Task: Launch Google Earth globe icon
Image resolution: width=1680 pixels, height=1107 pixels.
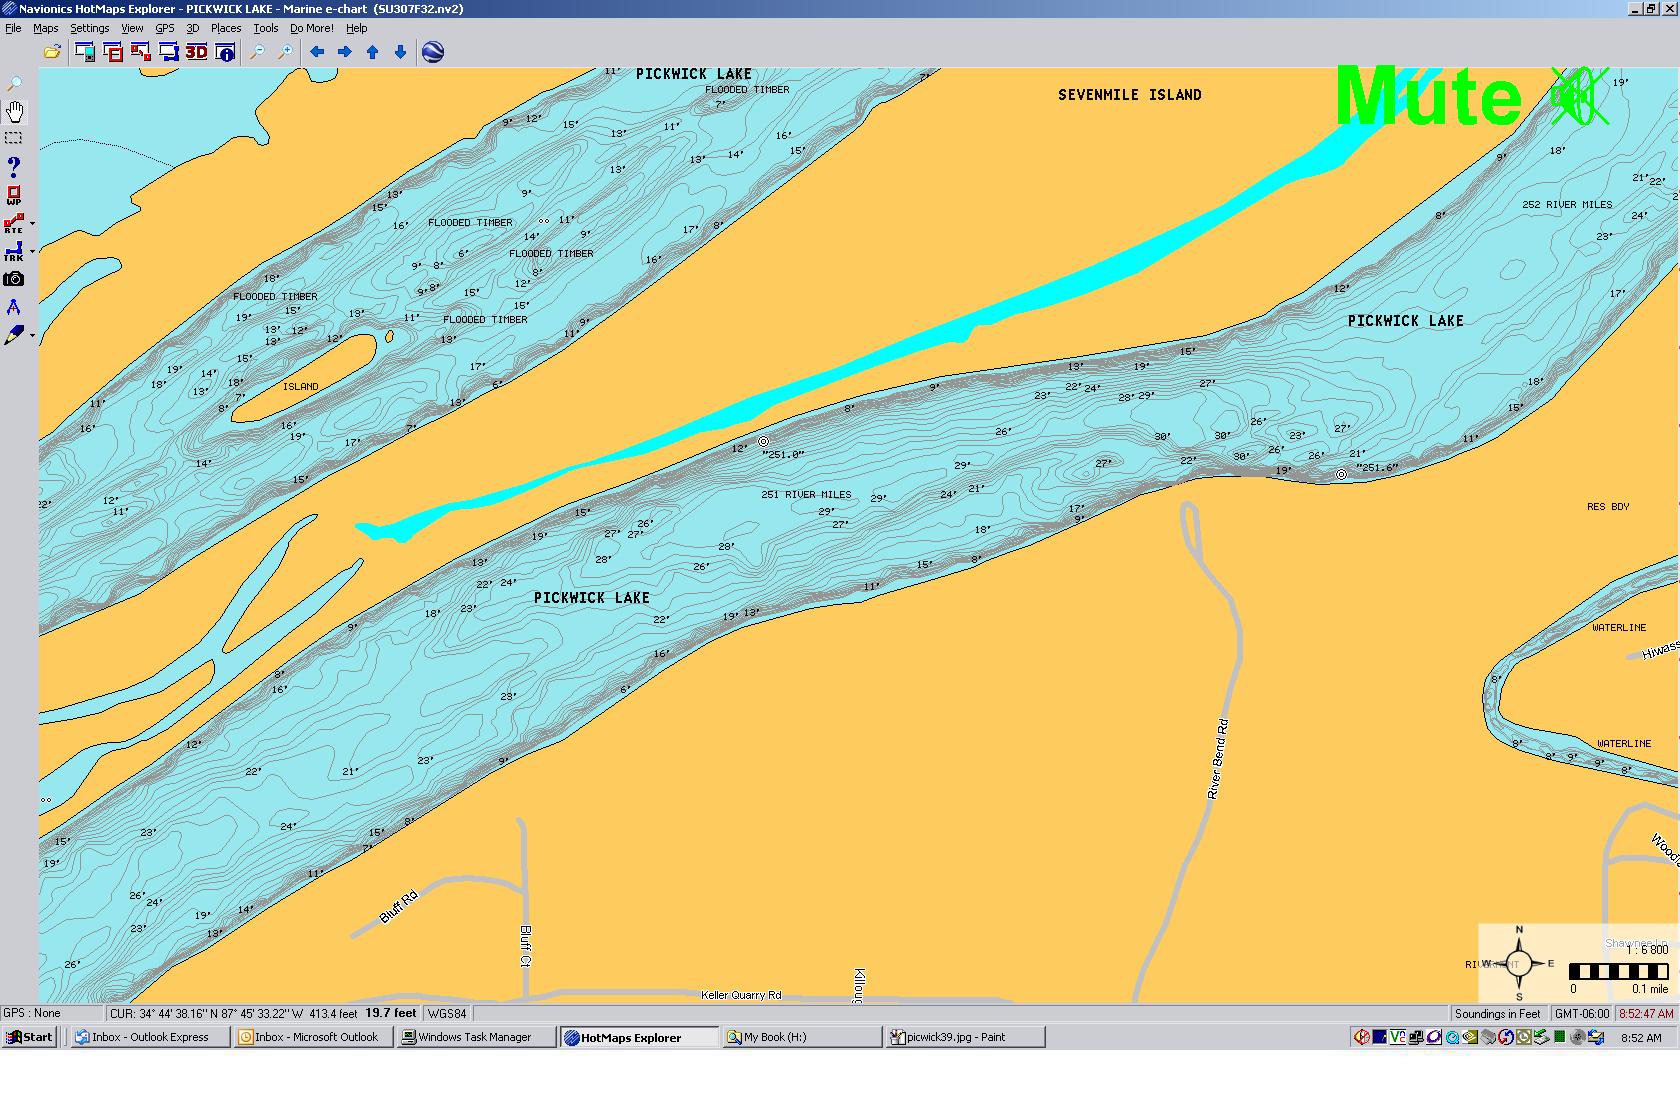Action: coord(433,52)
